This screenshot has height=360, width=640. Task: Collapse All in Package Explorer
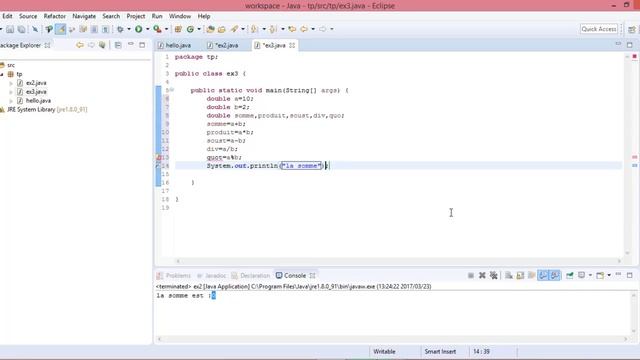(118, 45)
